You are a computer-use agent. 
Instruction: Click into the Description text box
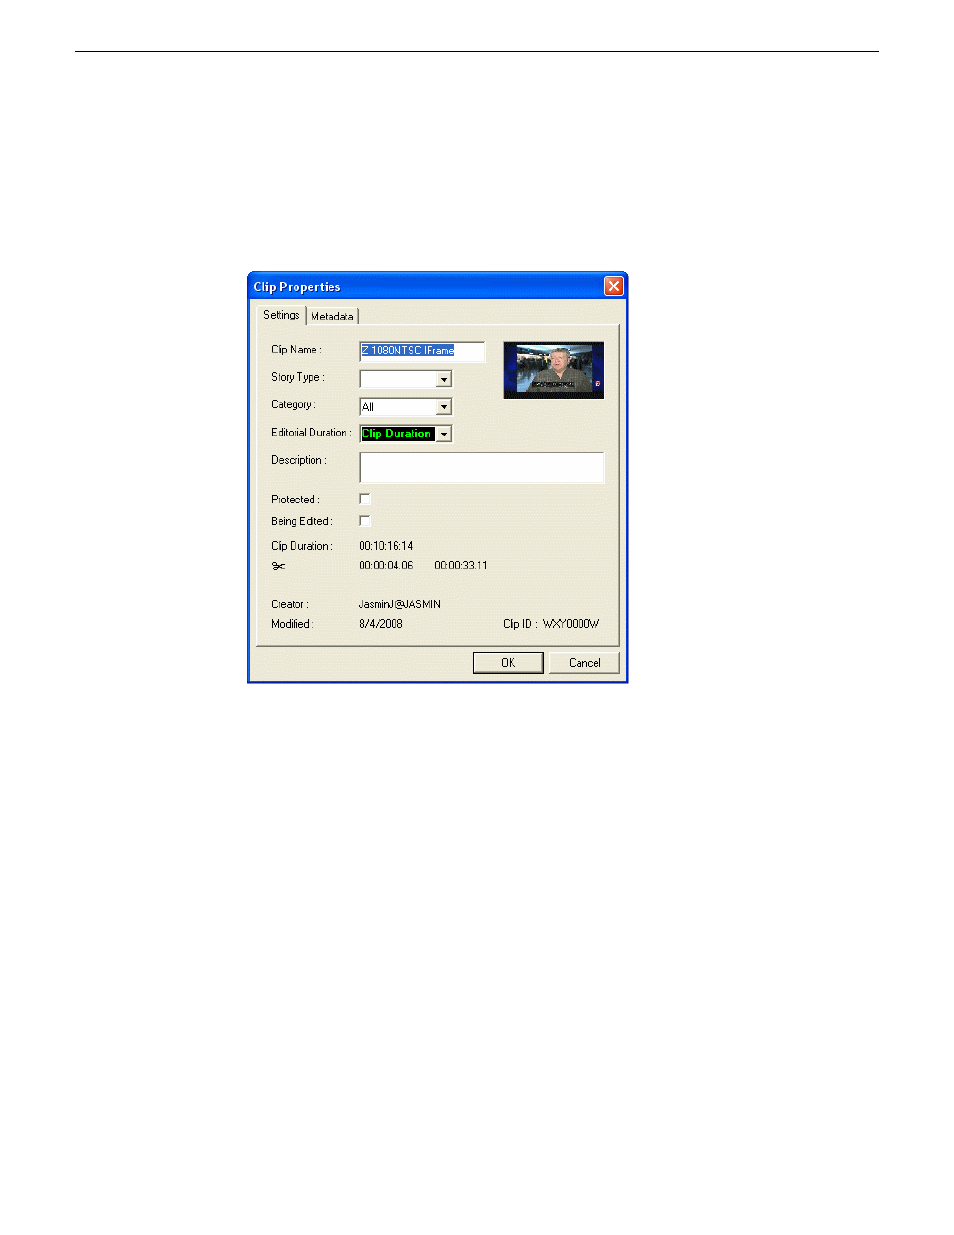[x=482, y=467]
